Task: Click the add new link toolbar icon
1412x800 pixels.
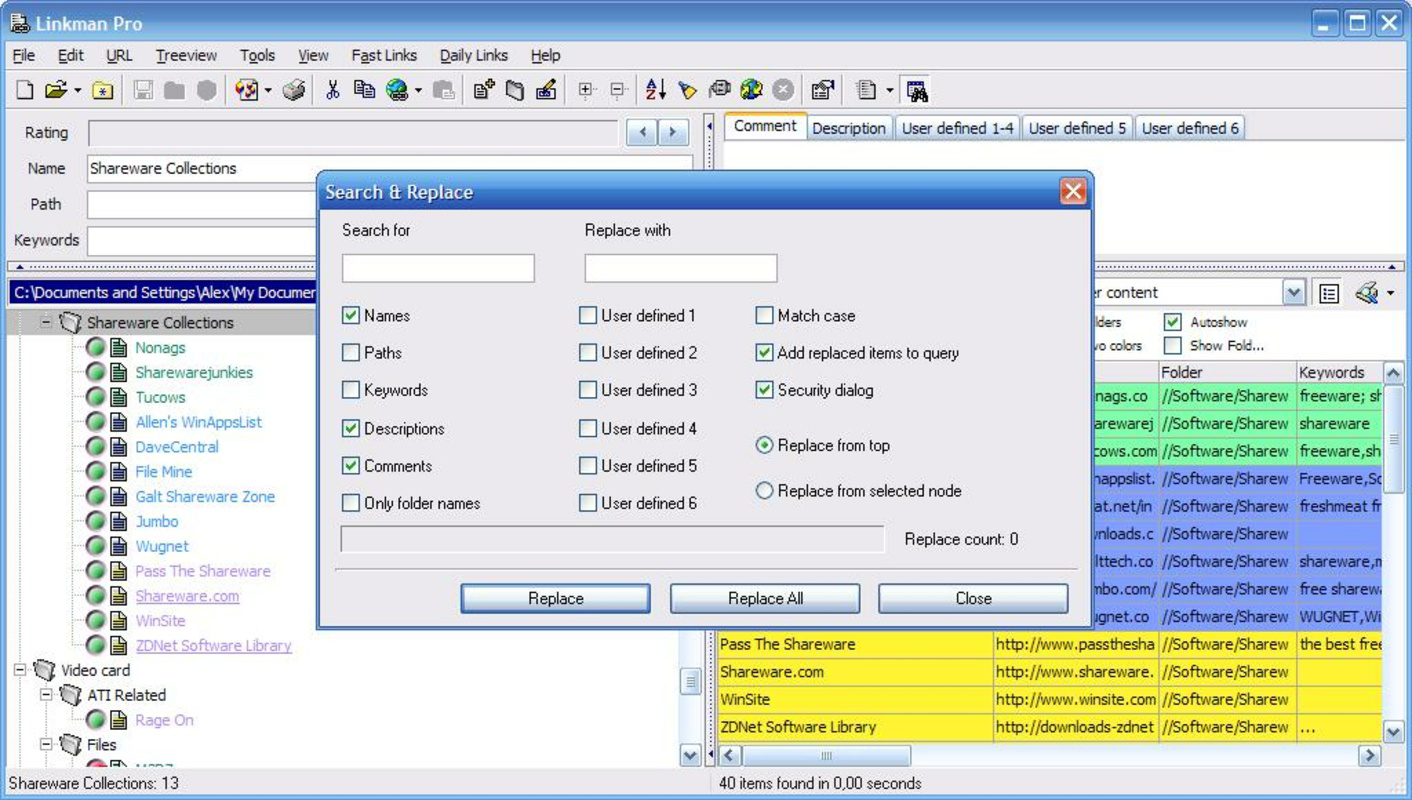Action: click(x=484, y=90)
